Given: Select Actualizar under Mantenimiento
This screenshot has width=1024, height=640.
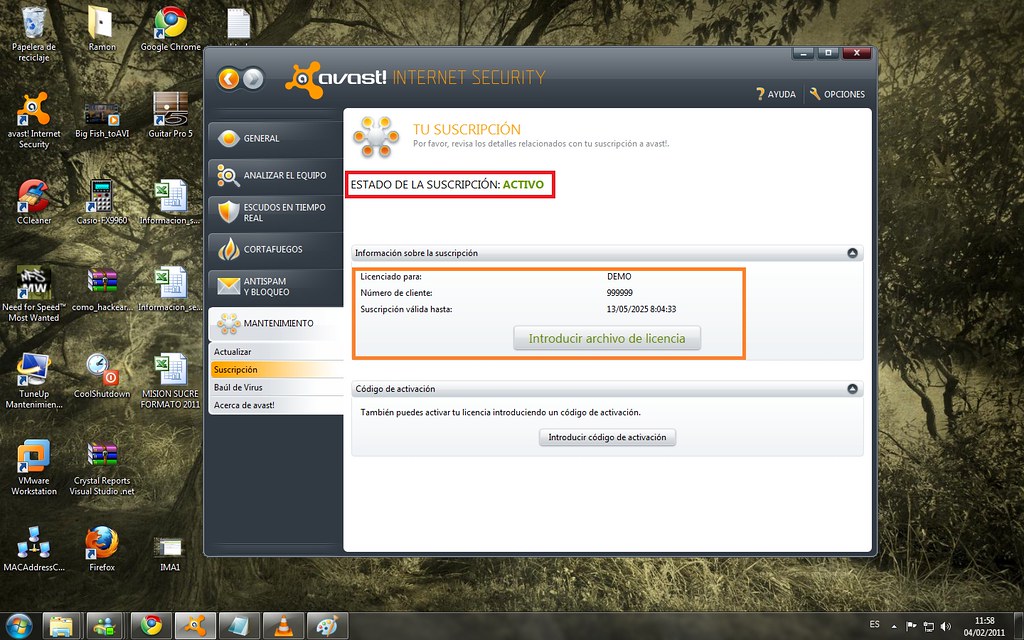Looking at the screenshot, I should 276,352.
